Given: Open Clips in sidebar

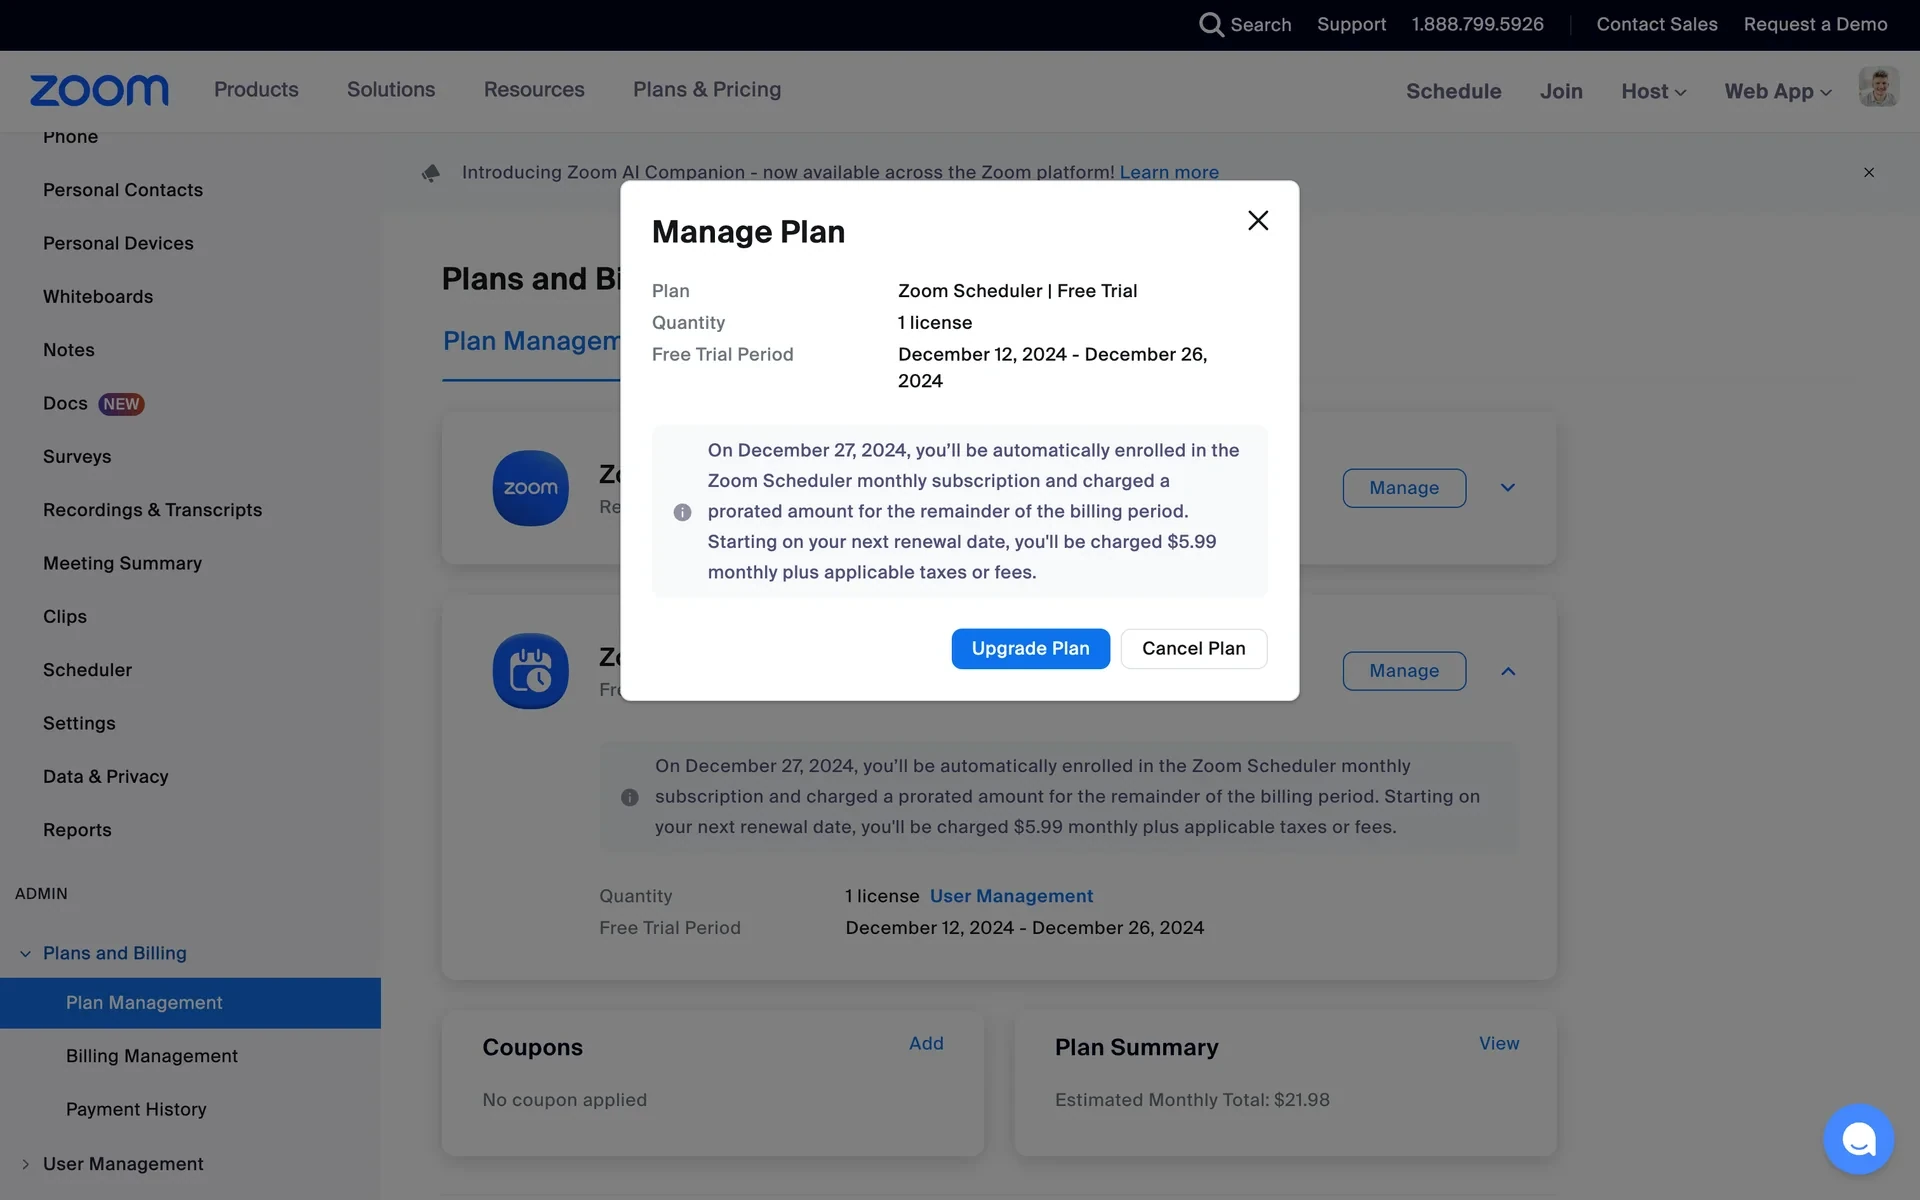Looking at the screenshot, I should click(x=65, y=617).
